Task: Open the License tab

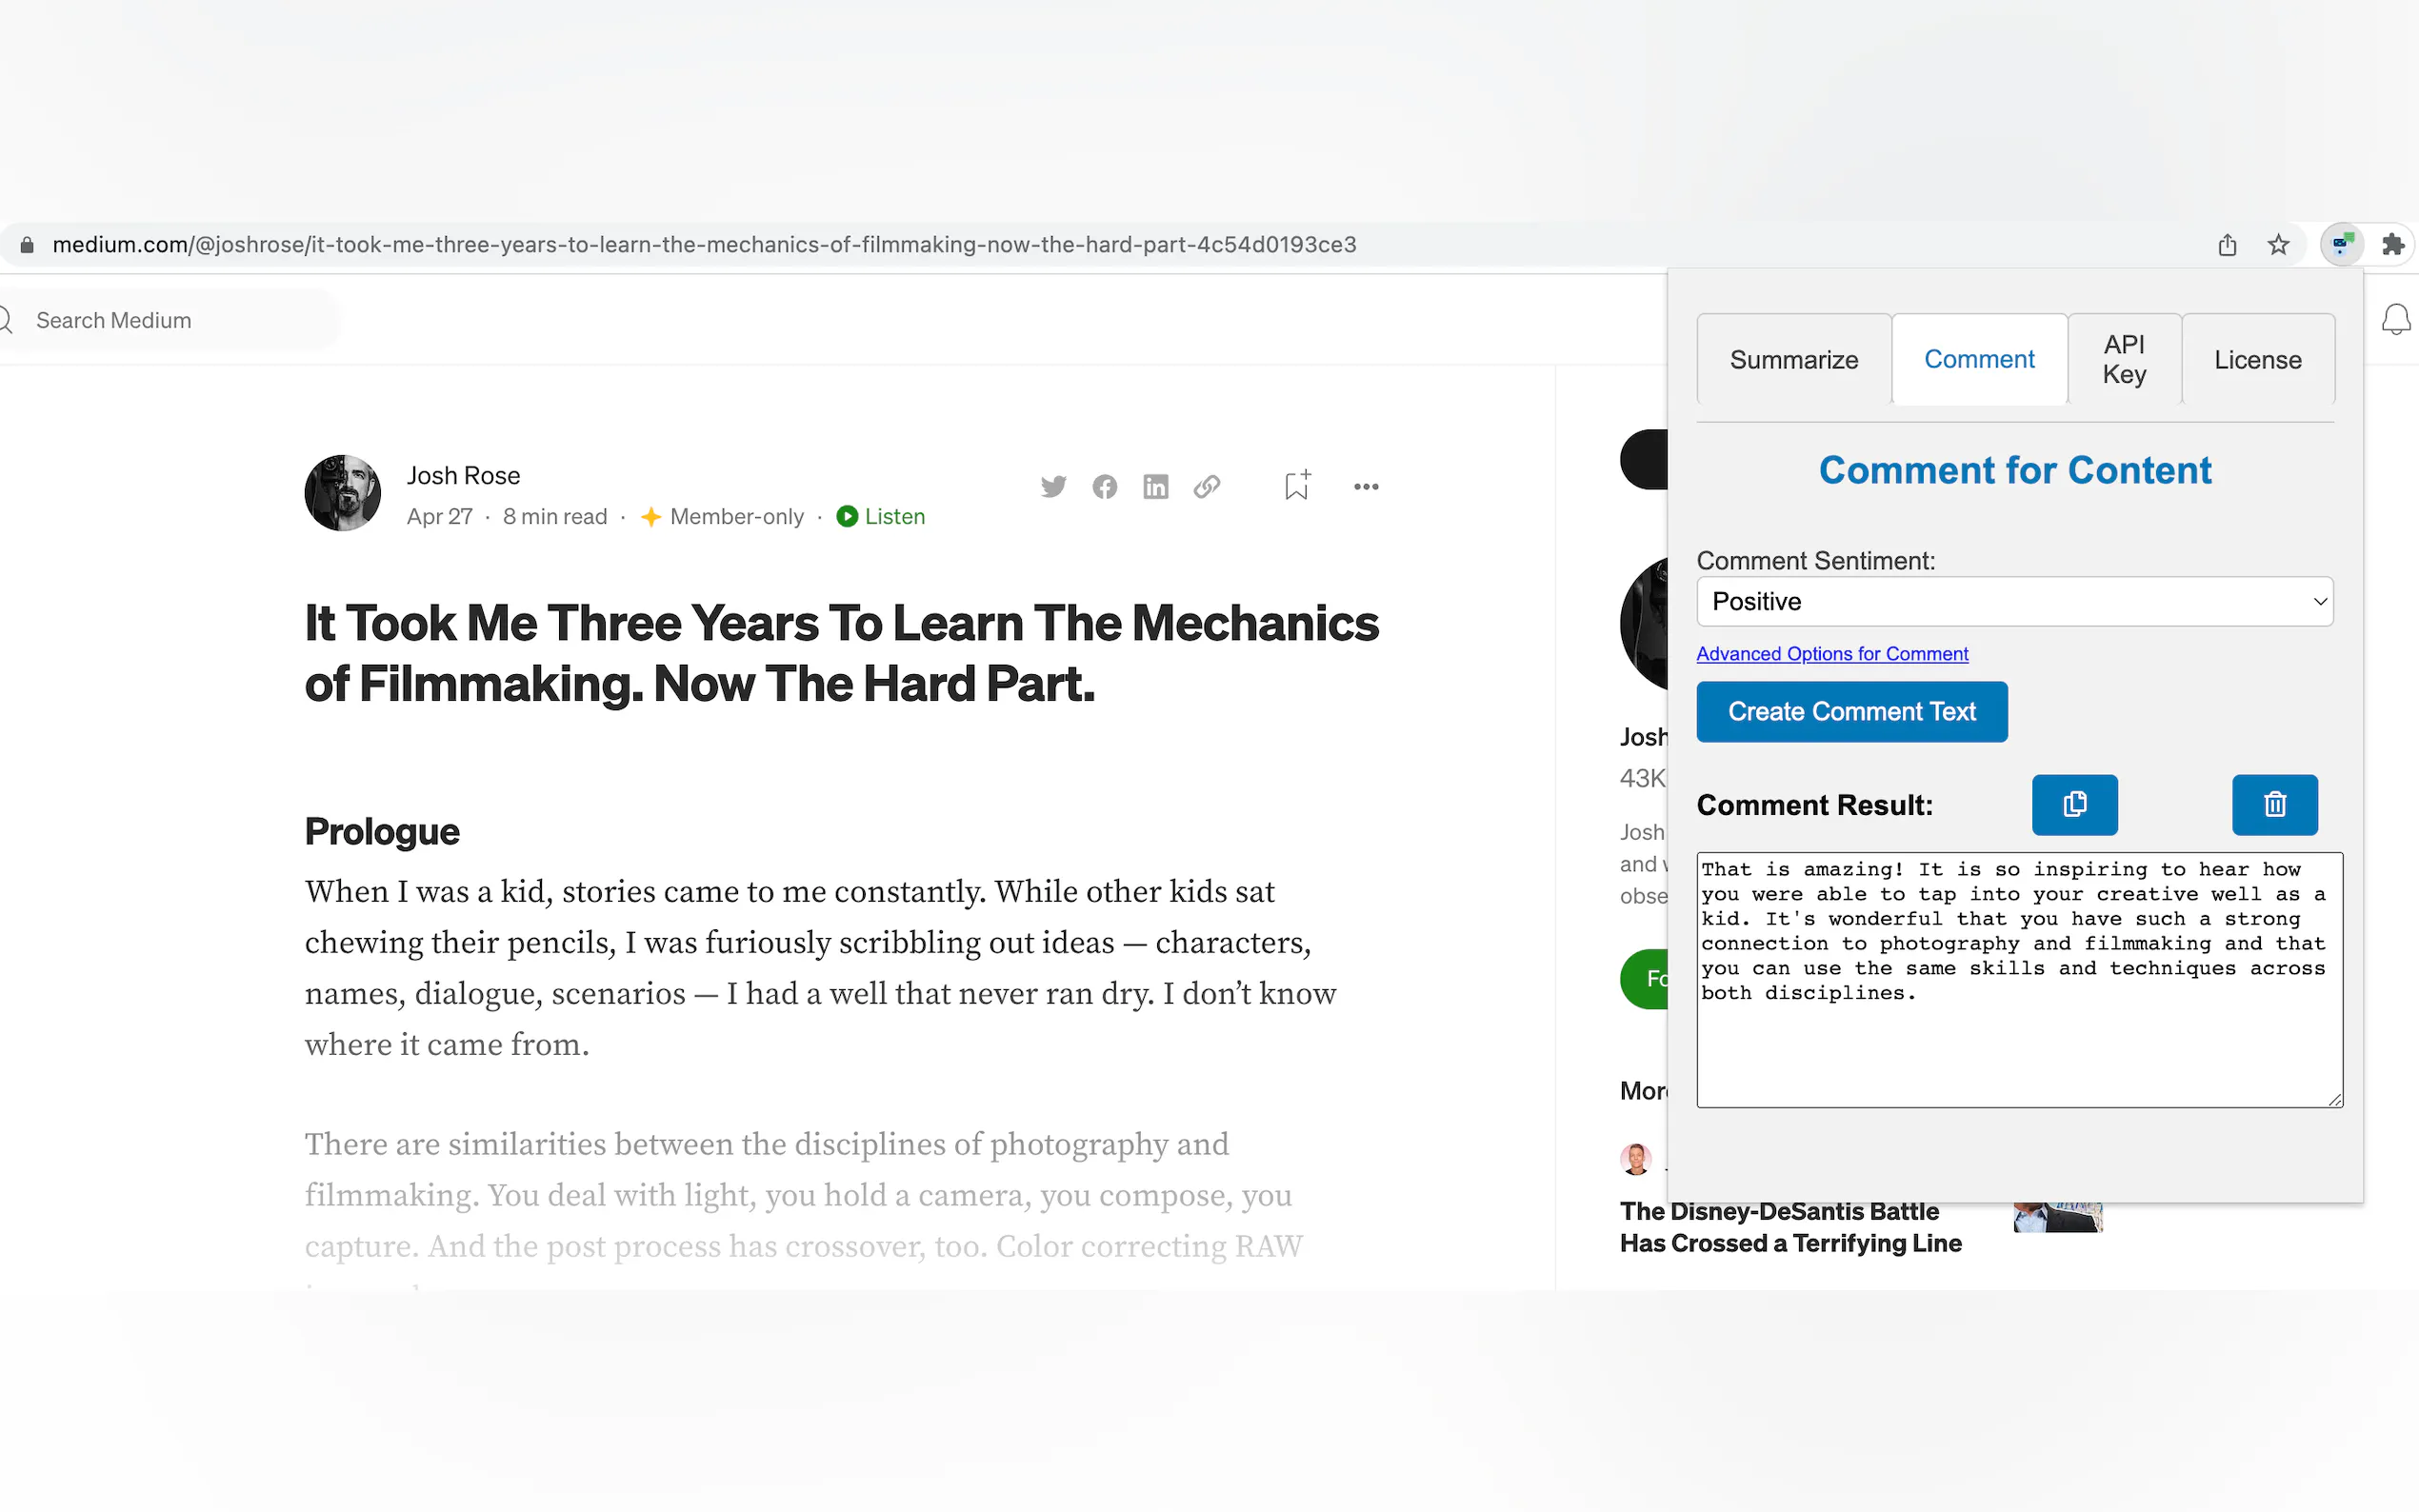Action: click(x=2257, y=360)
